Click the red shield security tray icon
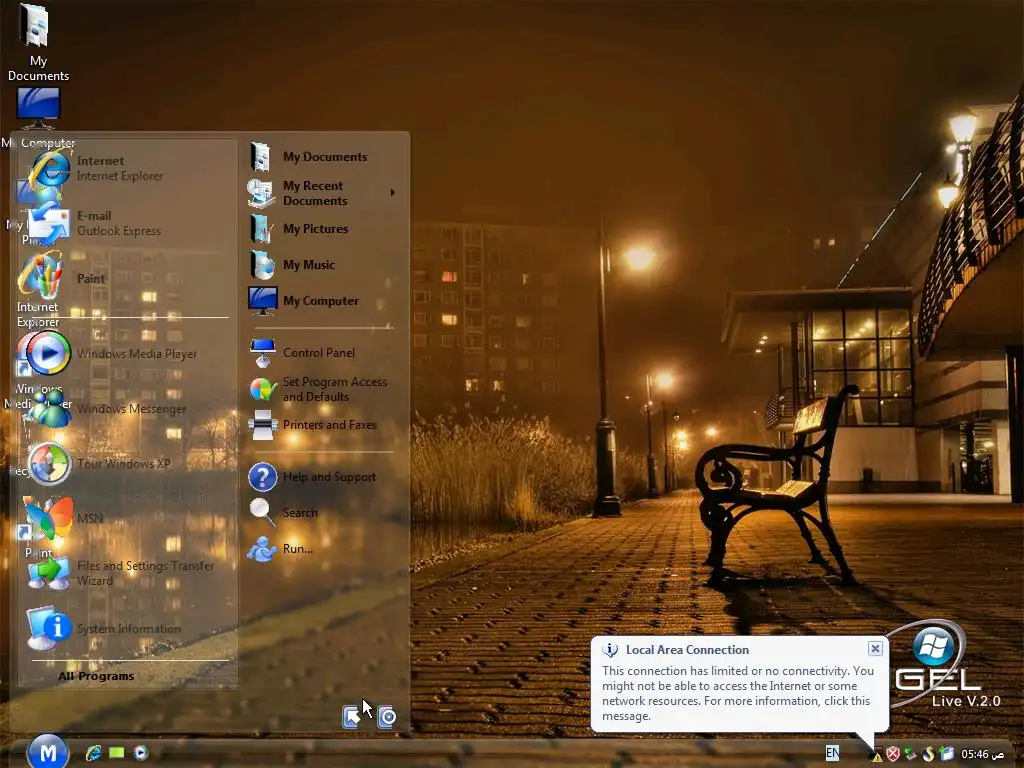Viewport: 1024px width, 768px height. click(x=893, y=754)
